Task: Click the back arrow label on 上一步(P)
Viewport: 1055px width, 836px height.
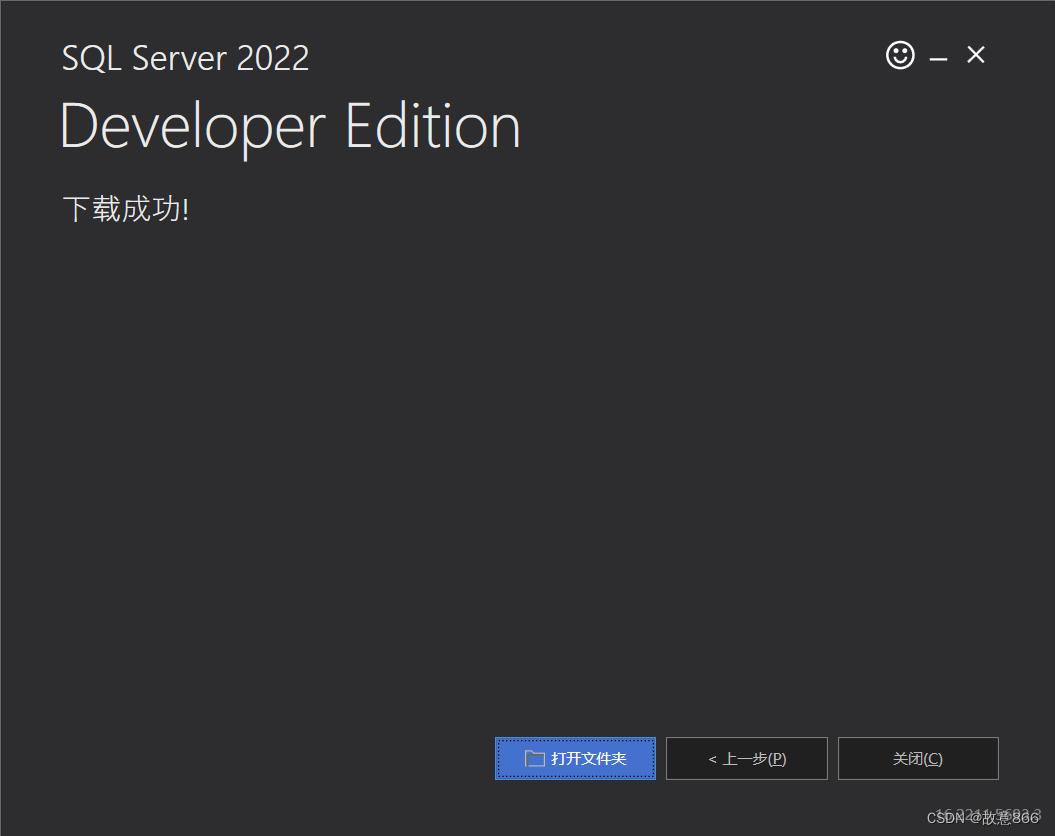Action: click(713, 758)
